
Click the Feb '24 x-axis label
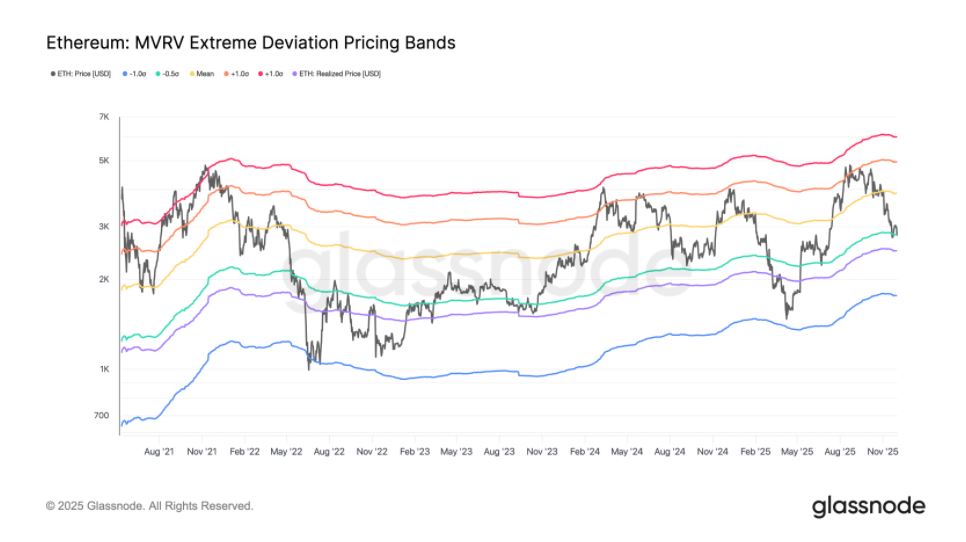585,451
